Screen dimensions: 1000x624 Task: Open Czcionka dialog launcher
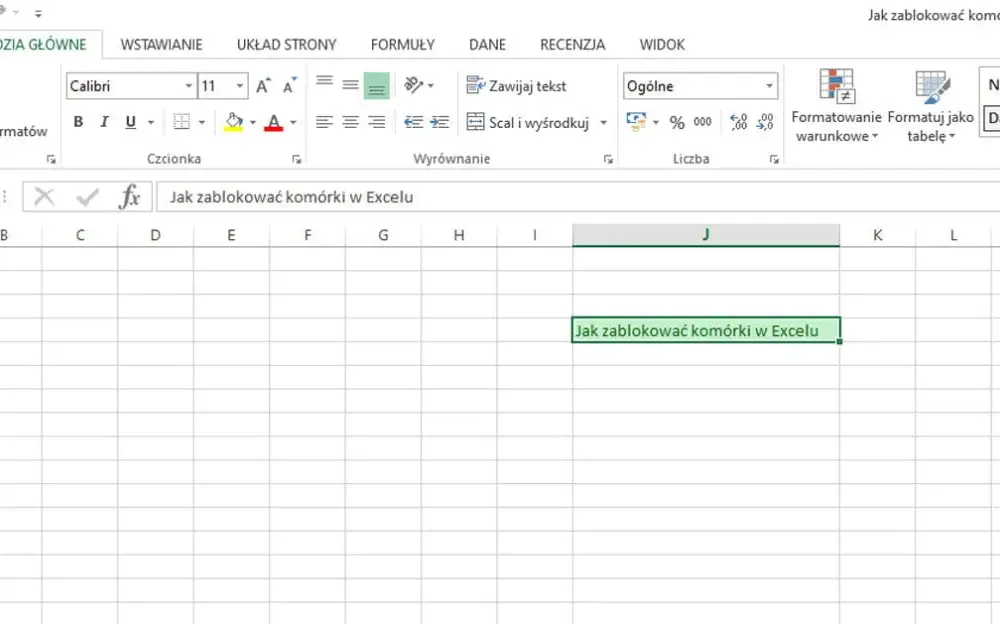tap(297, 160)
